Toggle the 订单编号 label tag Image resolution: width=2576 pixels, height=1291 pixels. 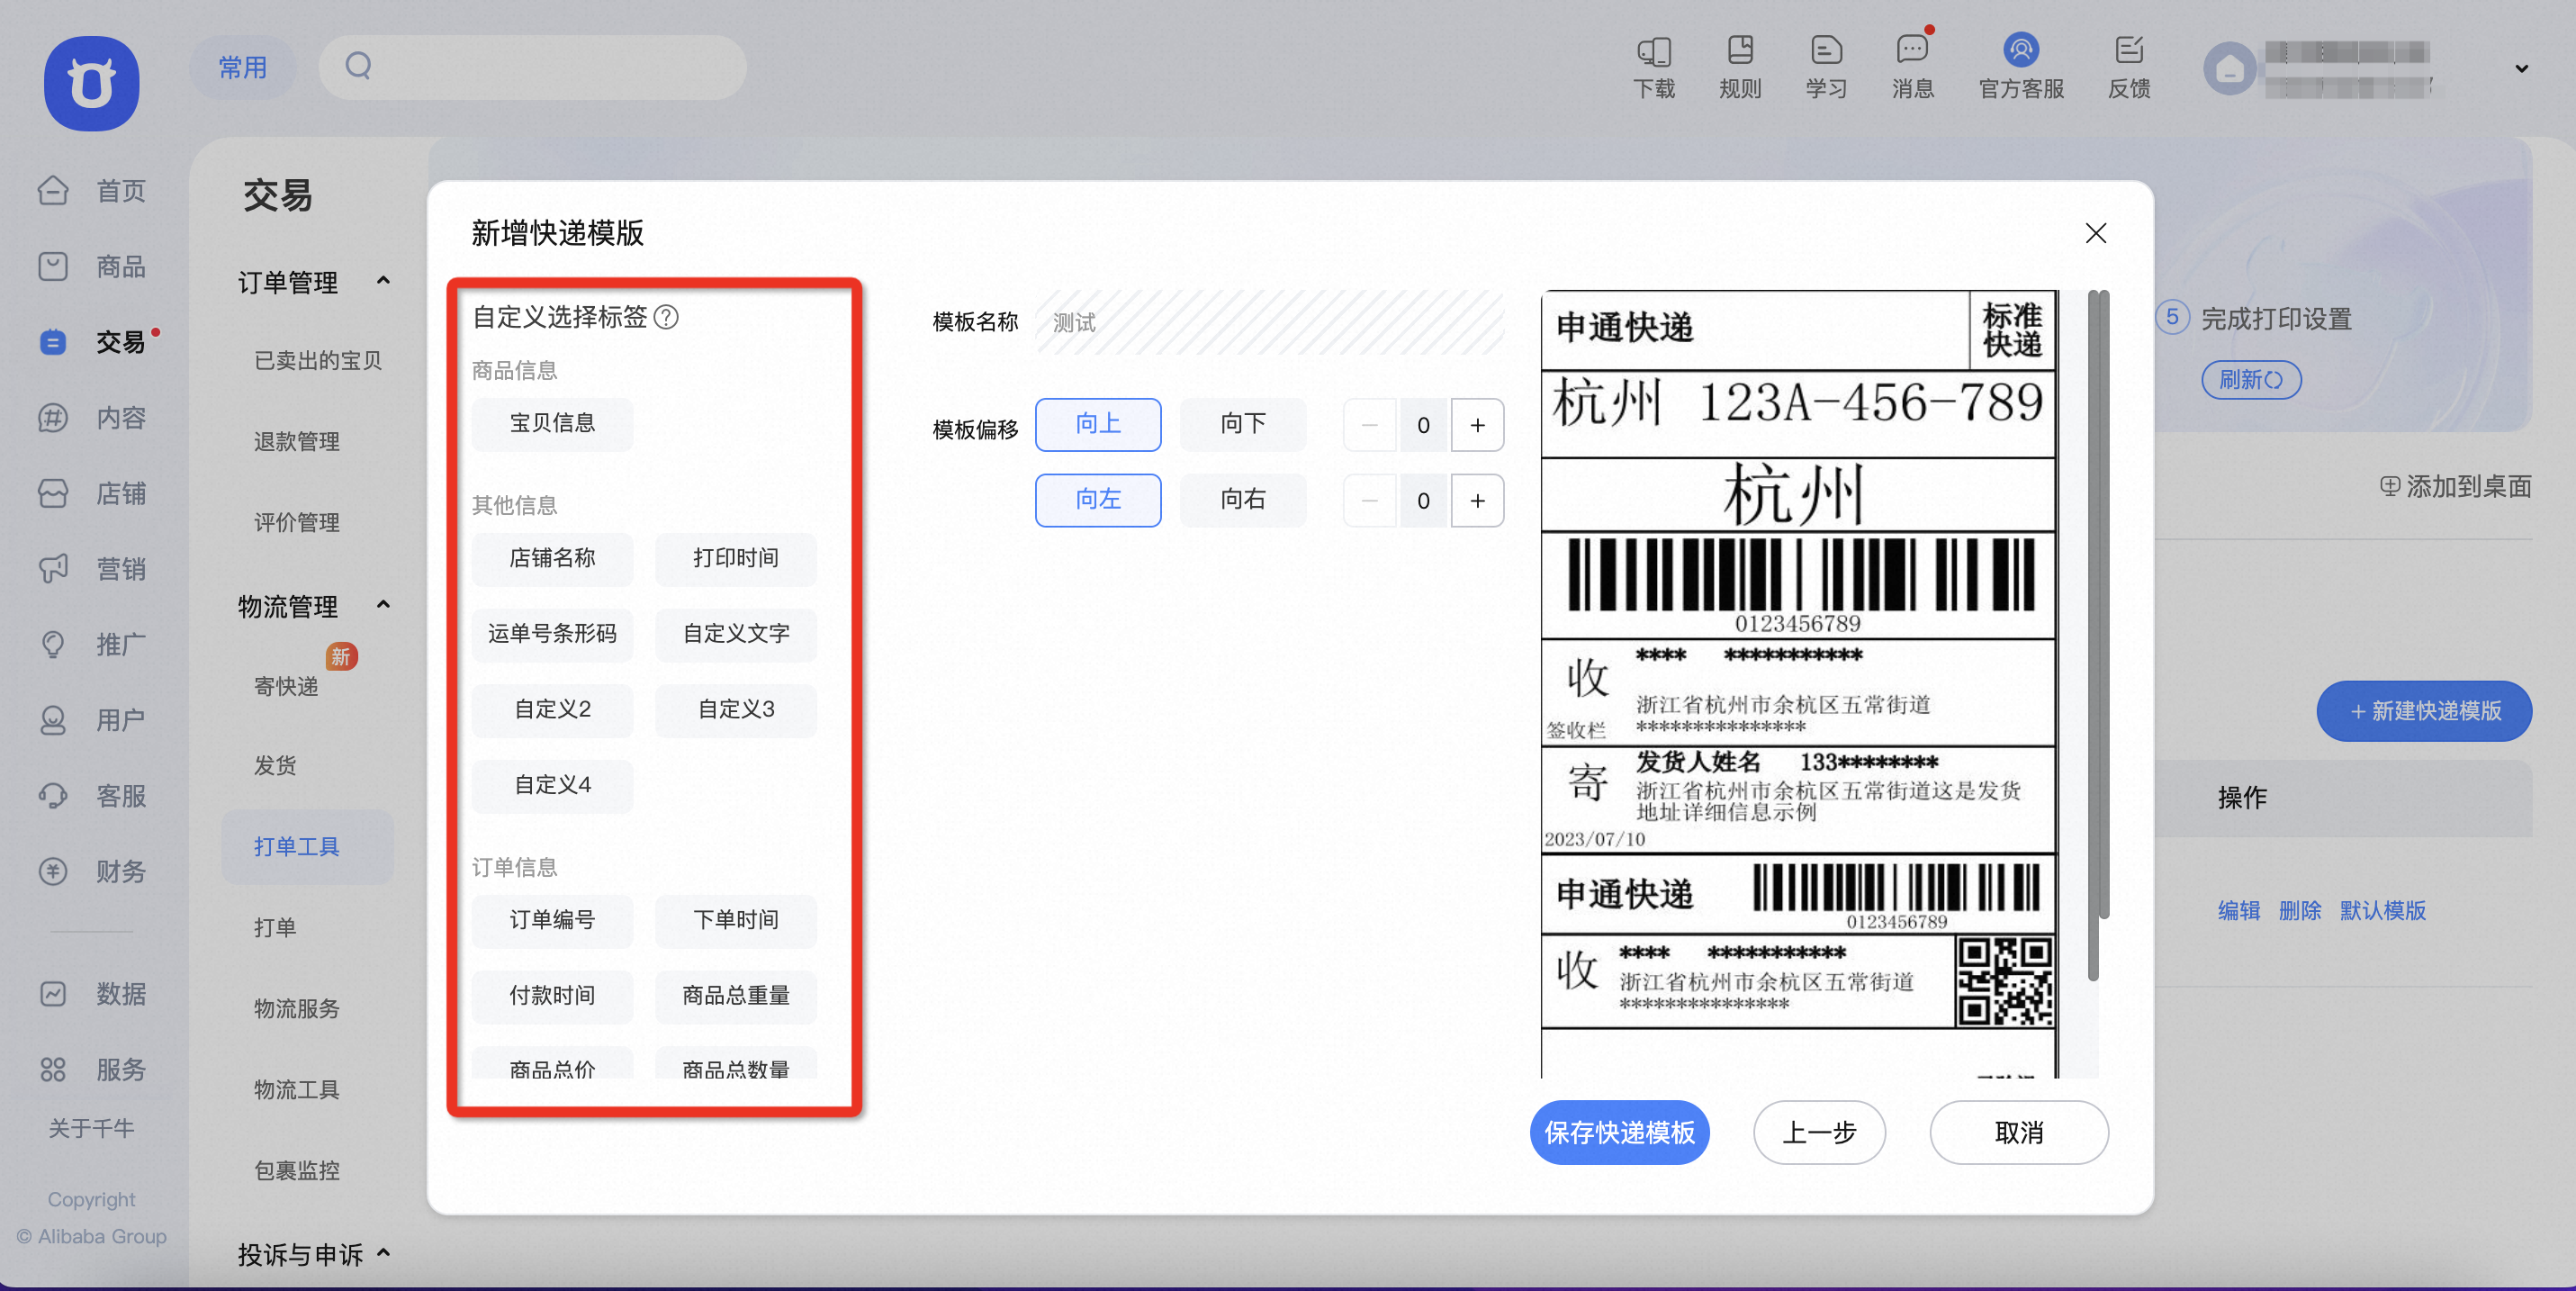tap(552, 921)
